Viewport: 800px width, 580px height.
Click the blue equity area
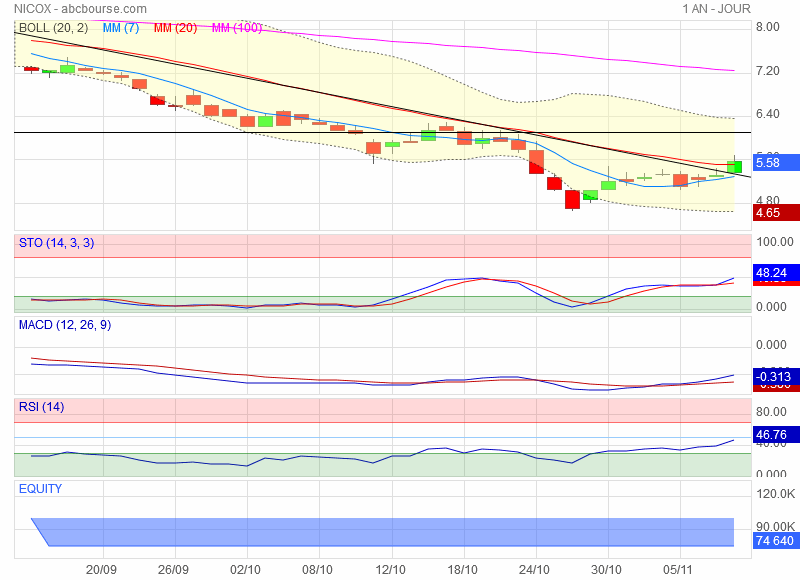coord(383,532)
